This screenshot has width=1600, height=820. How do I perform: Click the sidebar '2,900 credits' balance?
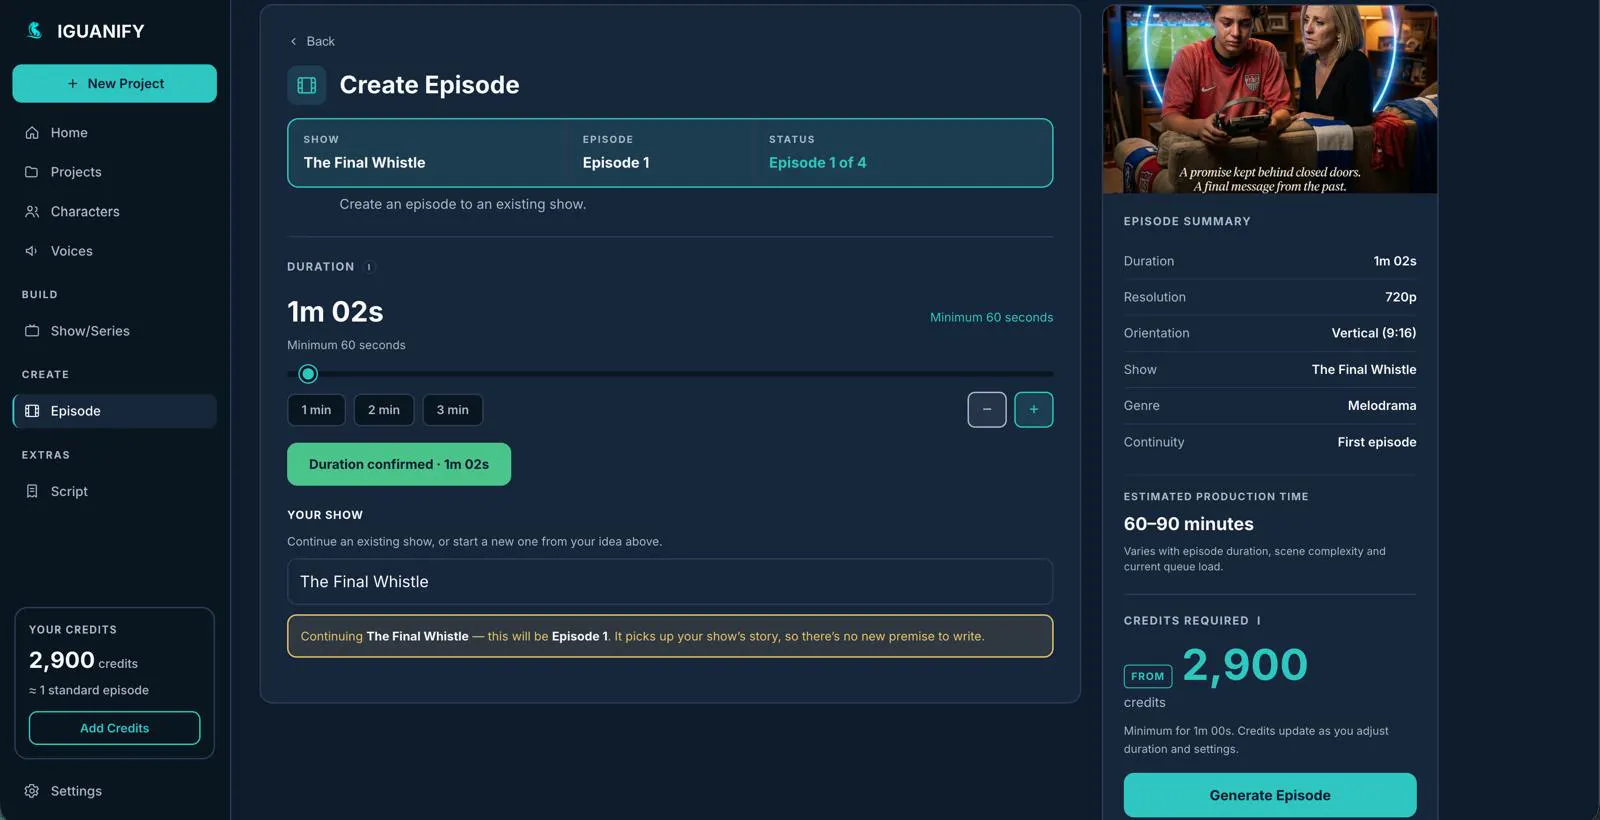coord(83,661)
